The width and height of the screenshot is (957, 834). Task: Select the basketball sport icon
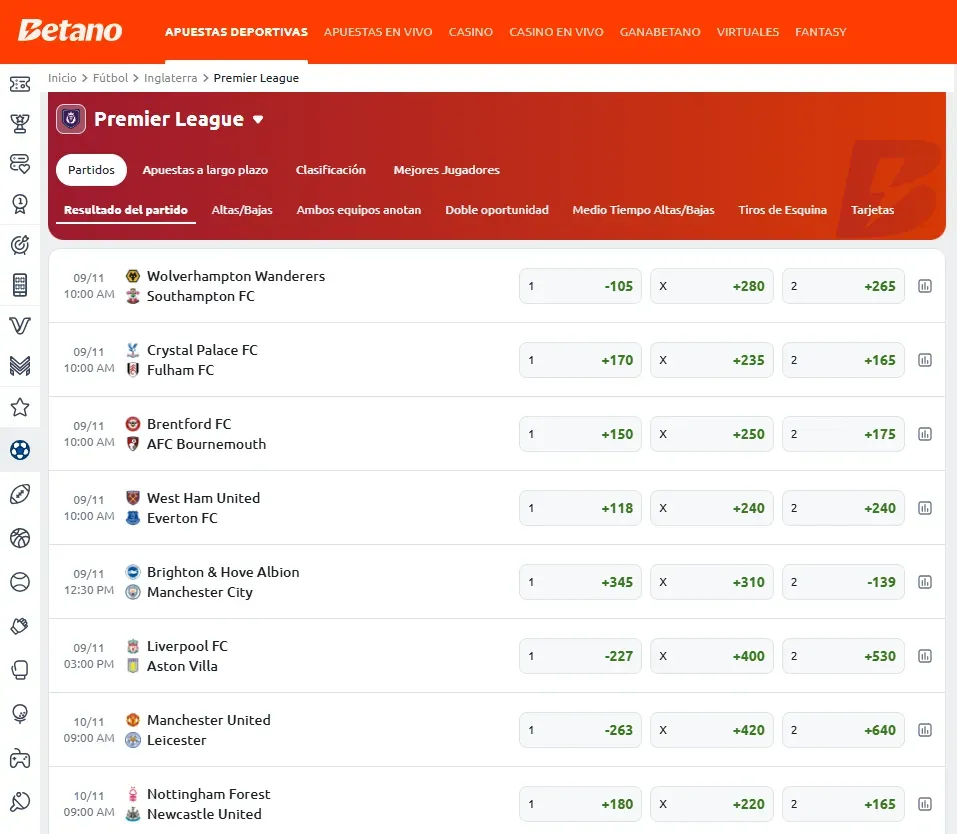click(20, 538)
